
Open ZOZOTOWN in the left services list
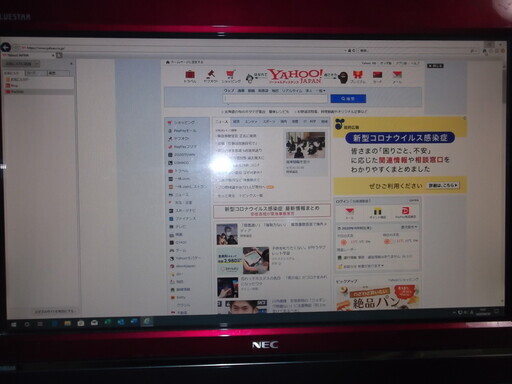click(182, 155)
